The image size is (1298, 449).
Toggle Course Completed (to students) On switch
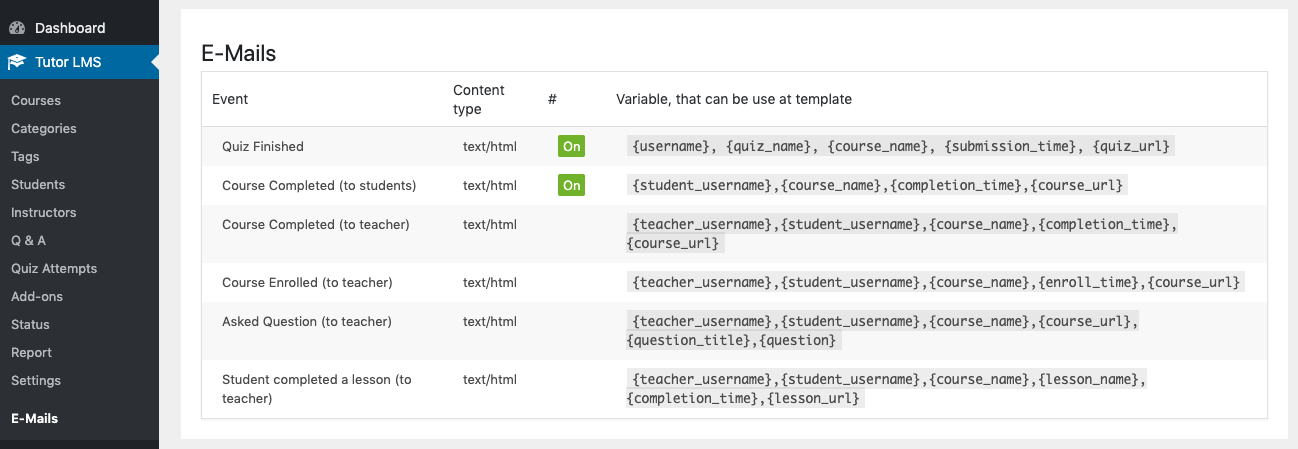click(x=572, y=185)
